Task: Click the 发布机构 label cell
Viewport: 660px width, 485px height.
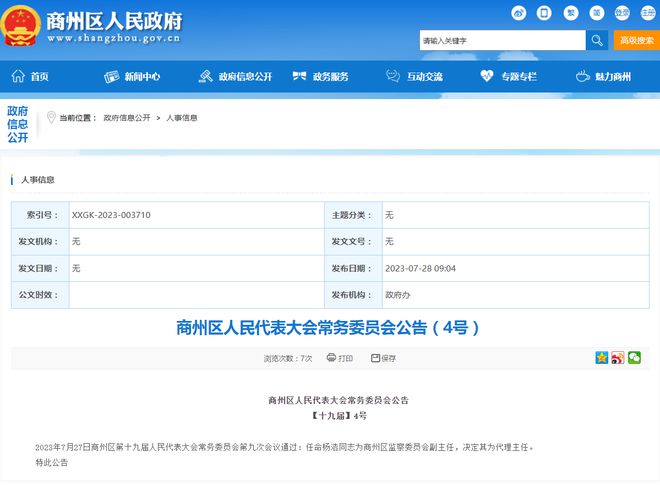Action: coord(353,295)
